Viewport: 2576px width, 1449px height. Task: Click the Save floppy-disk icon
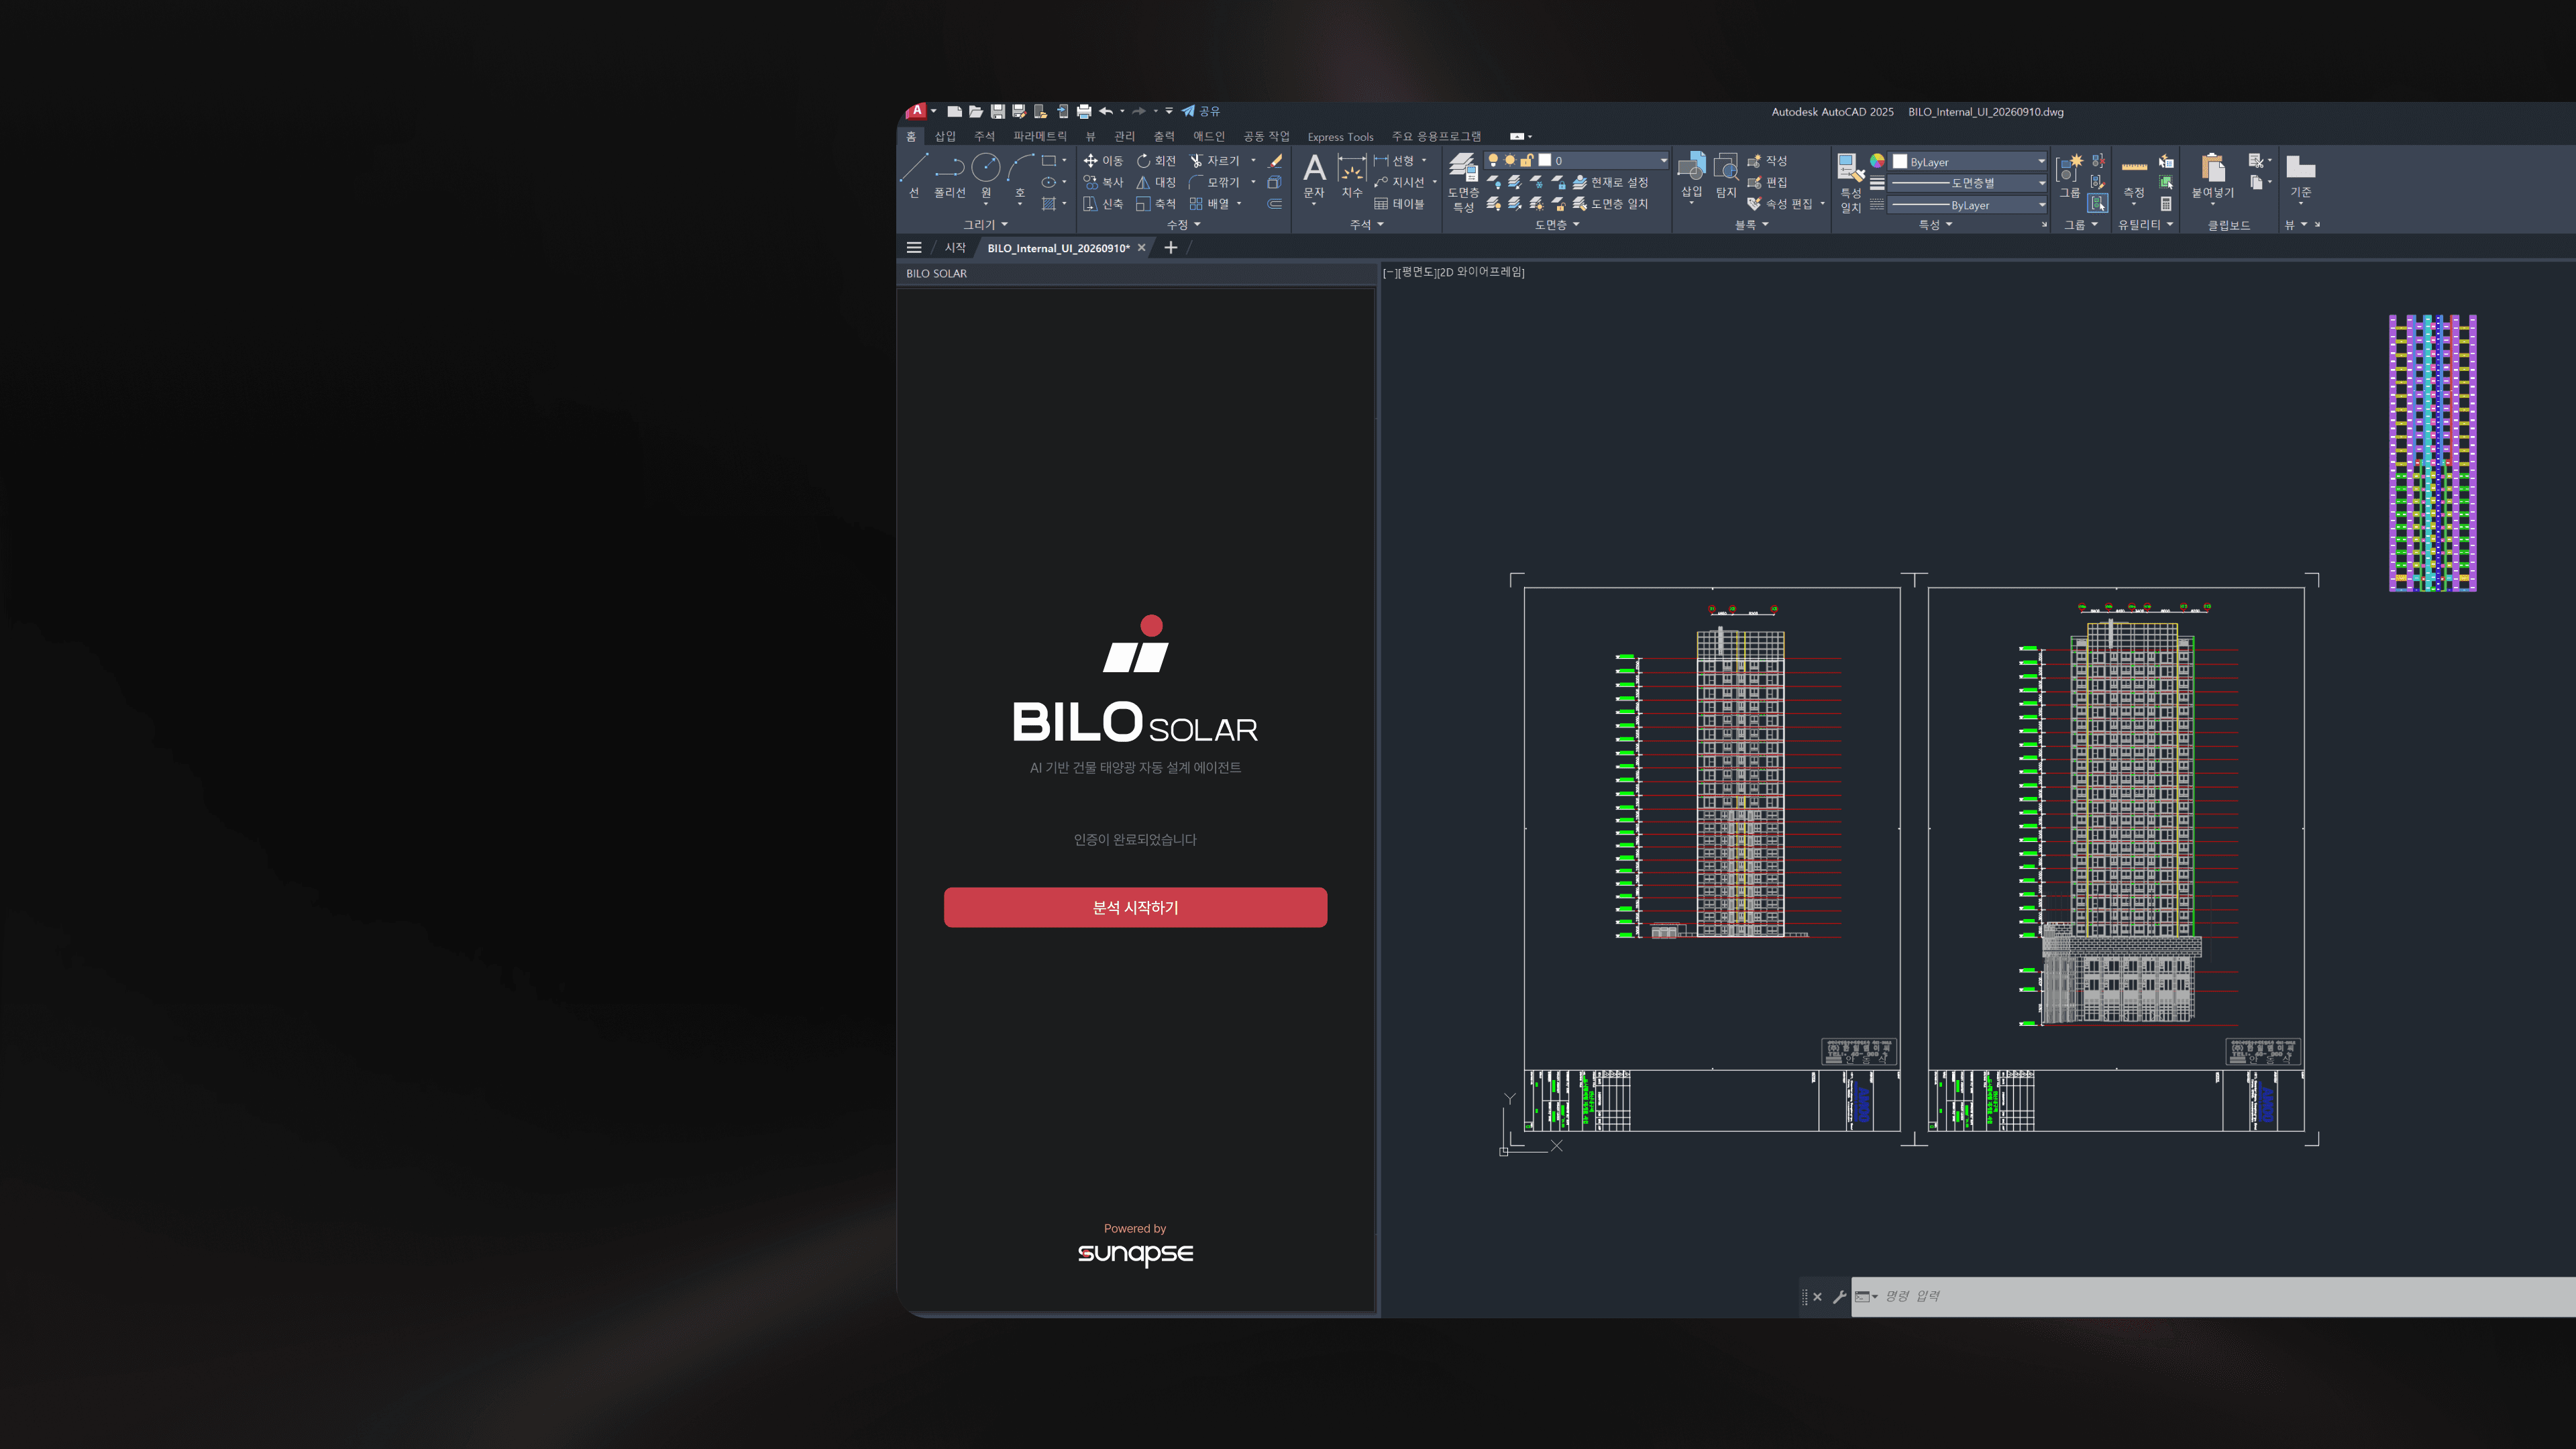pyautogui.click(x=997, y=111)
